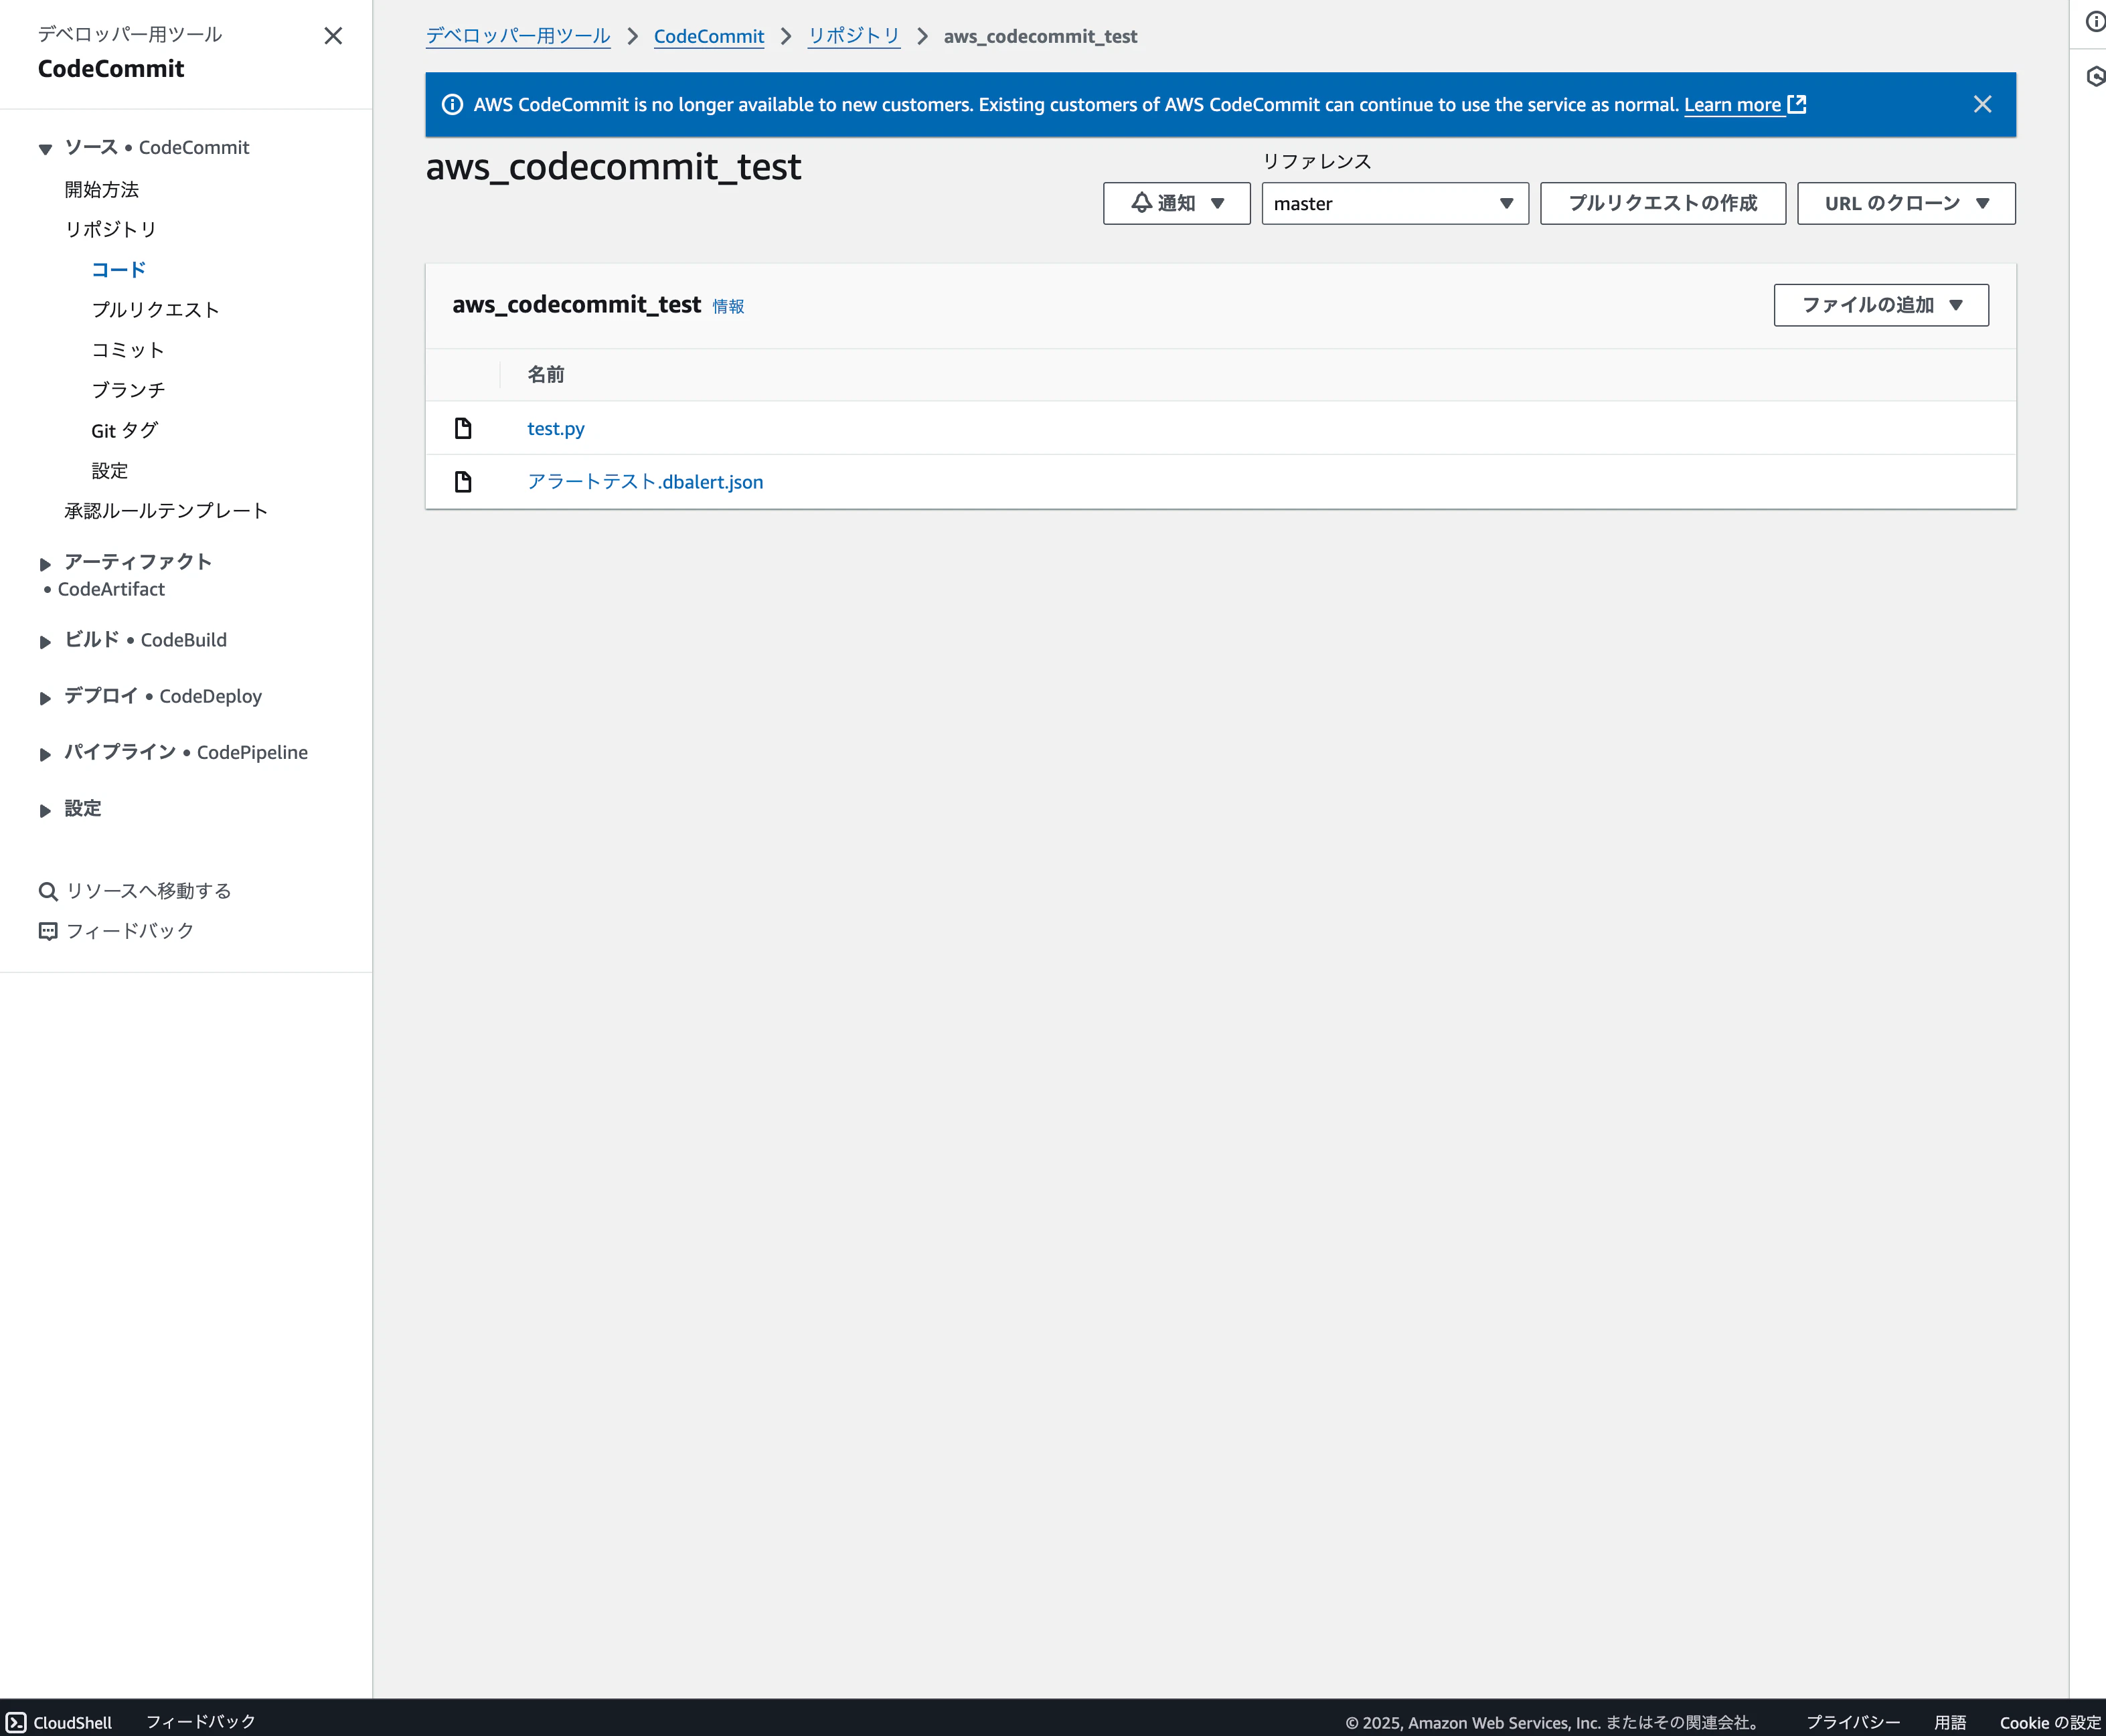
Task: Open feedback via the speech bubble icon
Action: point(48,931)
